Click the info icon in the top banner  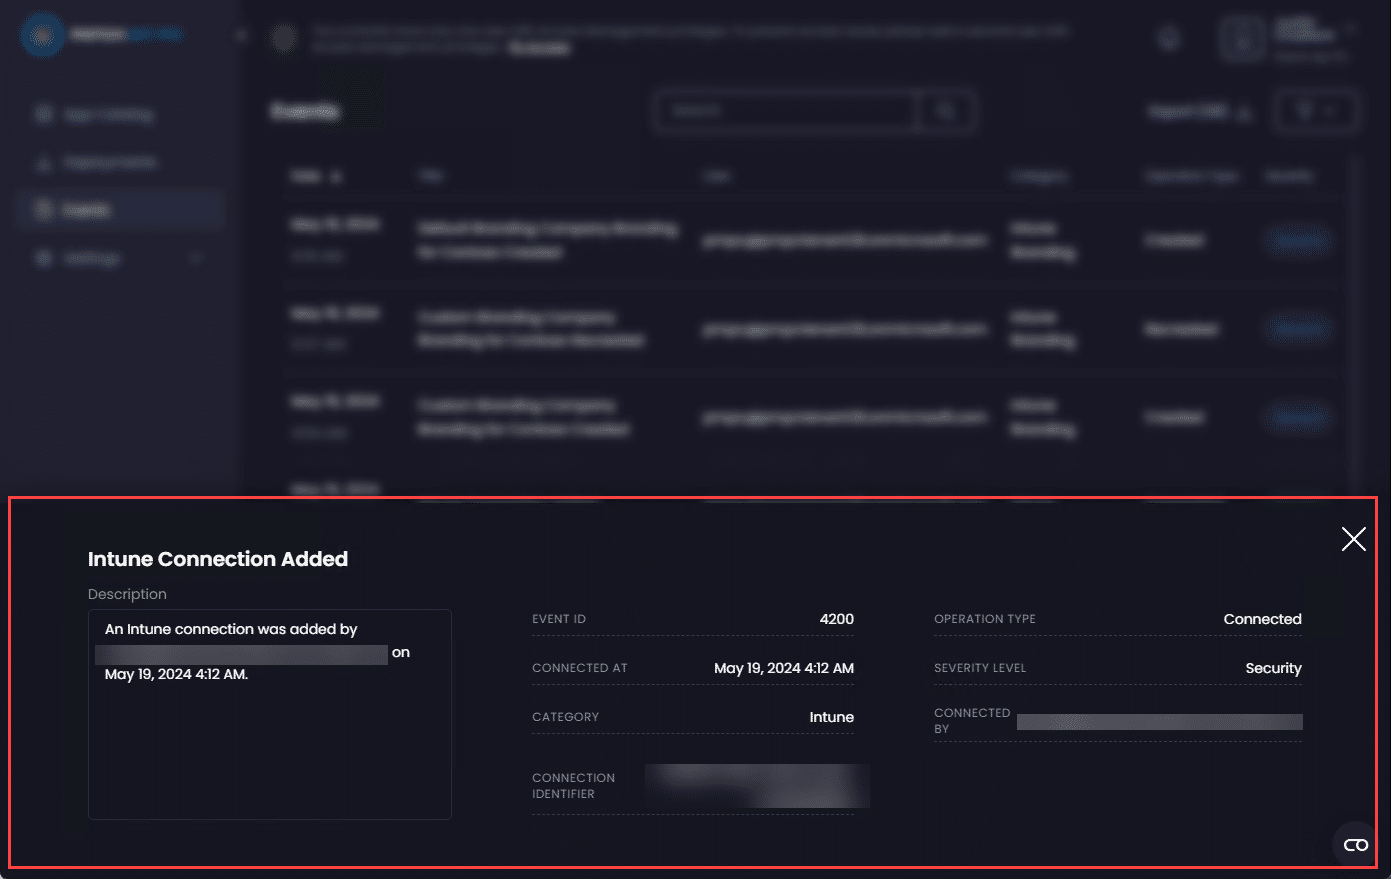tap(285, 39)
